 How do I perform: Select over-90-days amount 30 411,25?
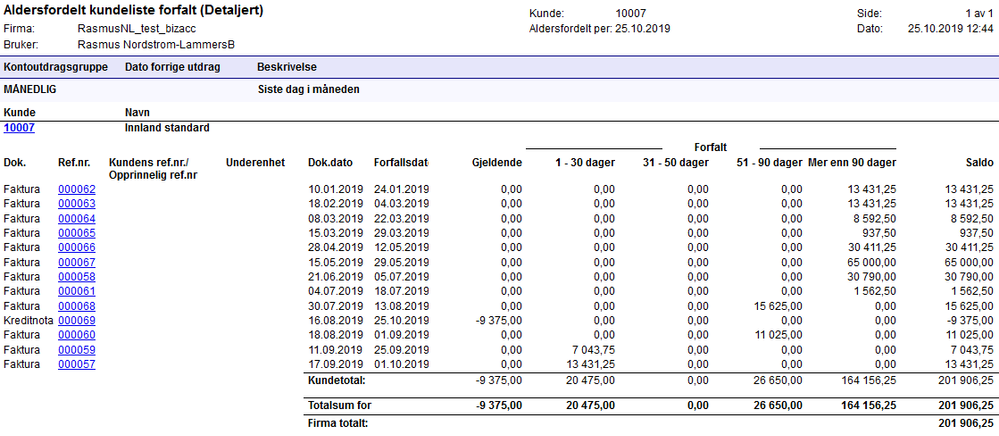(x=872, y=247)
